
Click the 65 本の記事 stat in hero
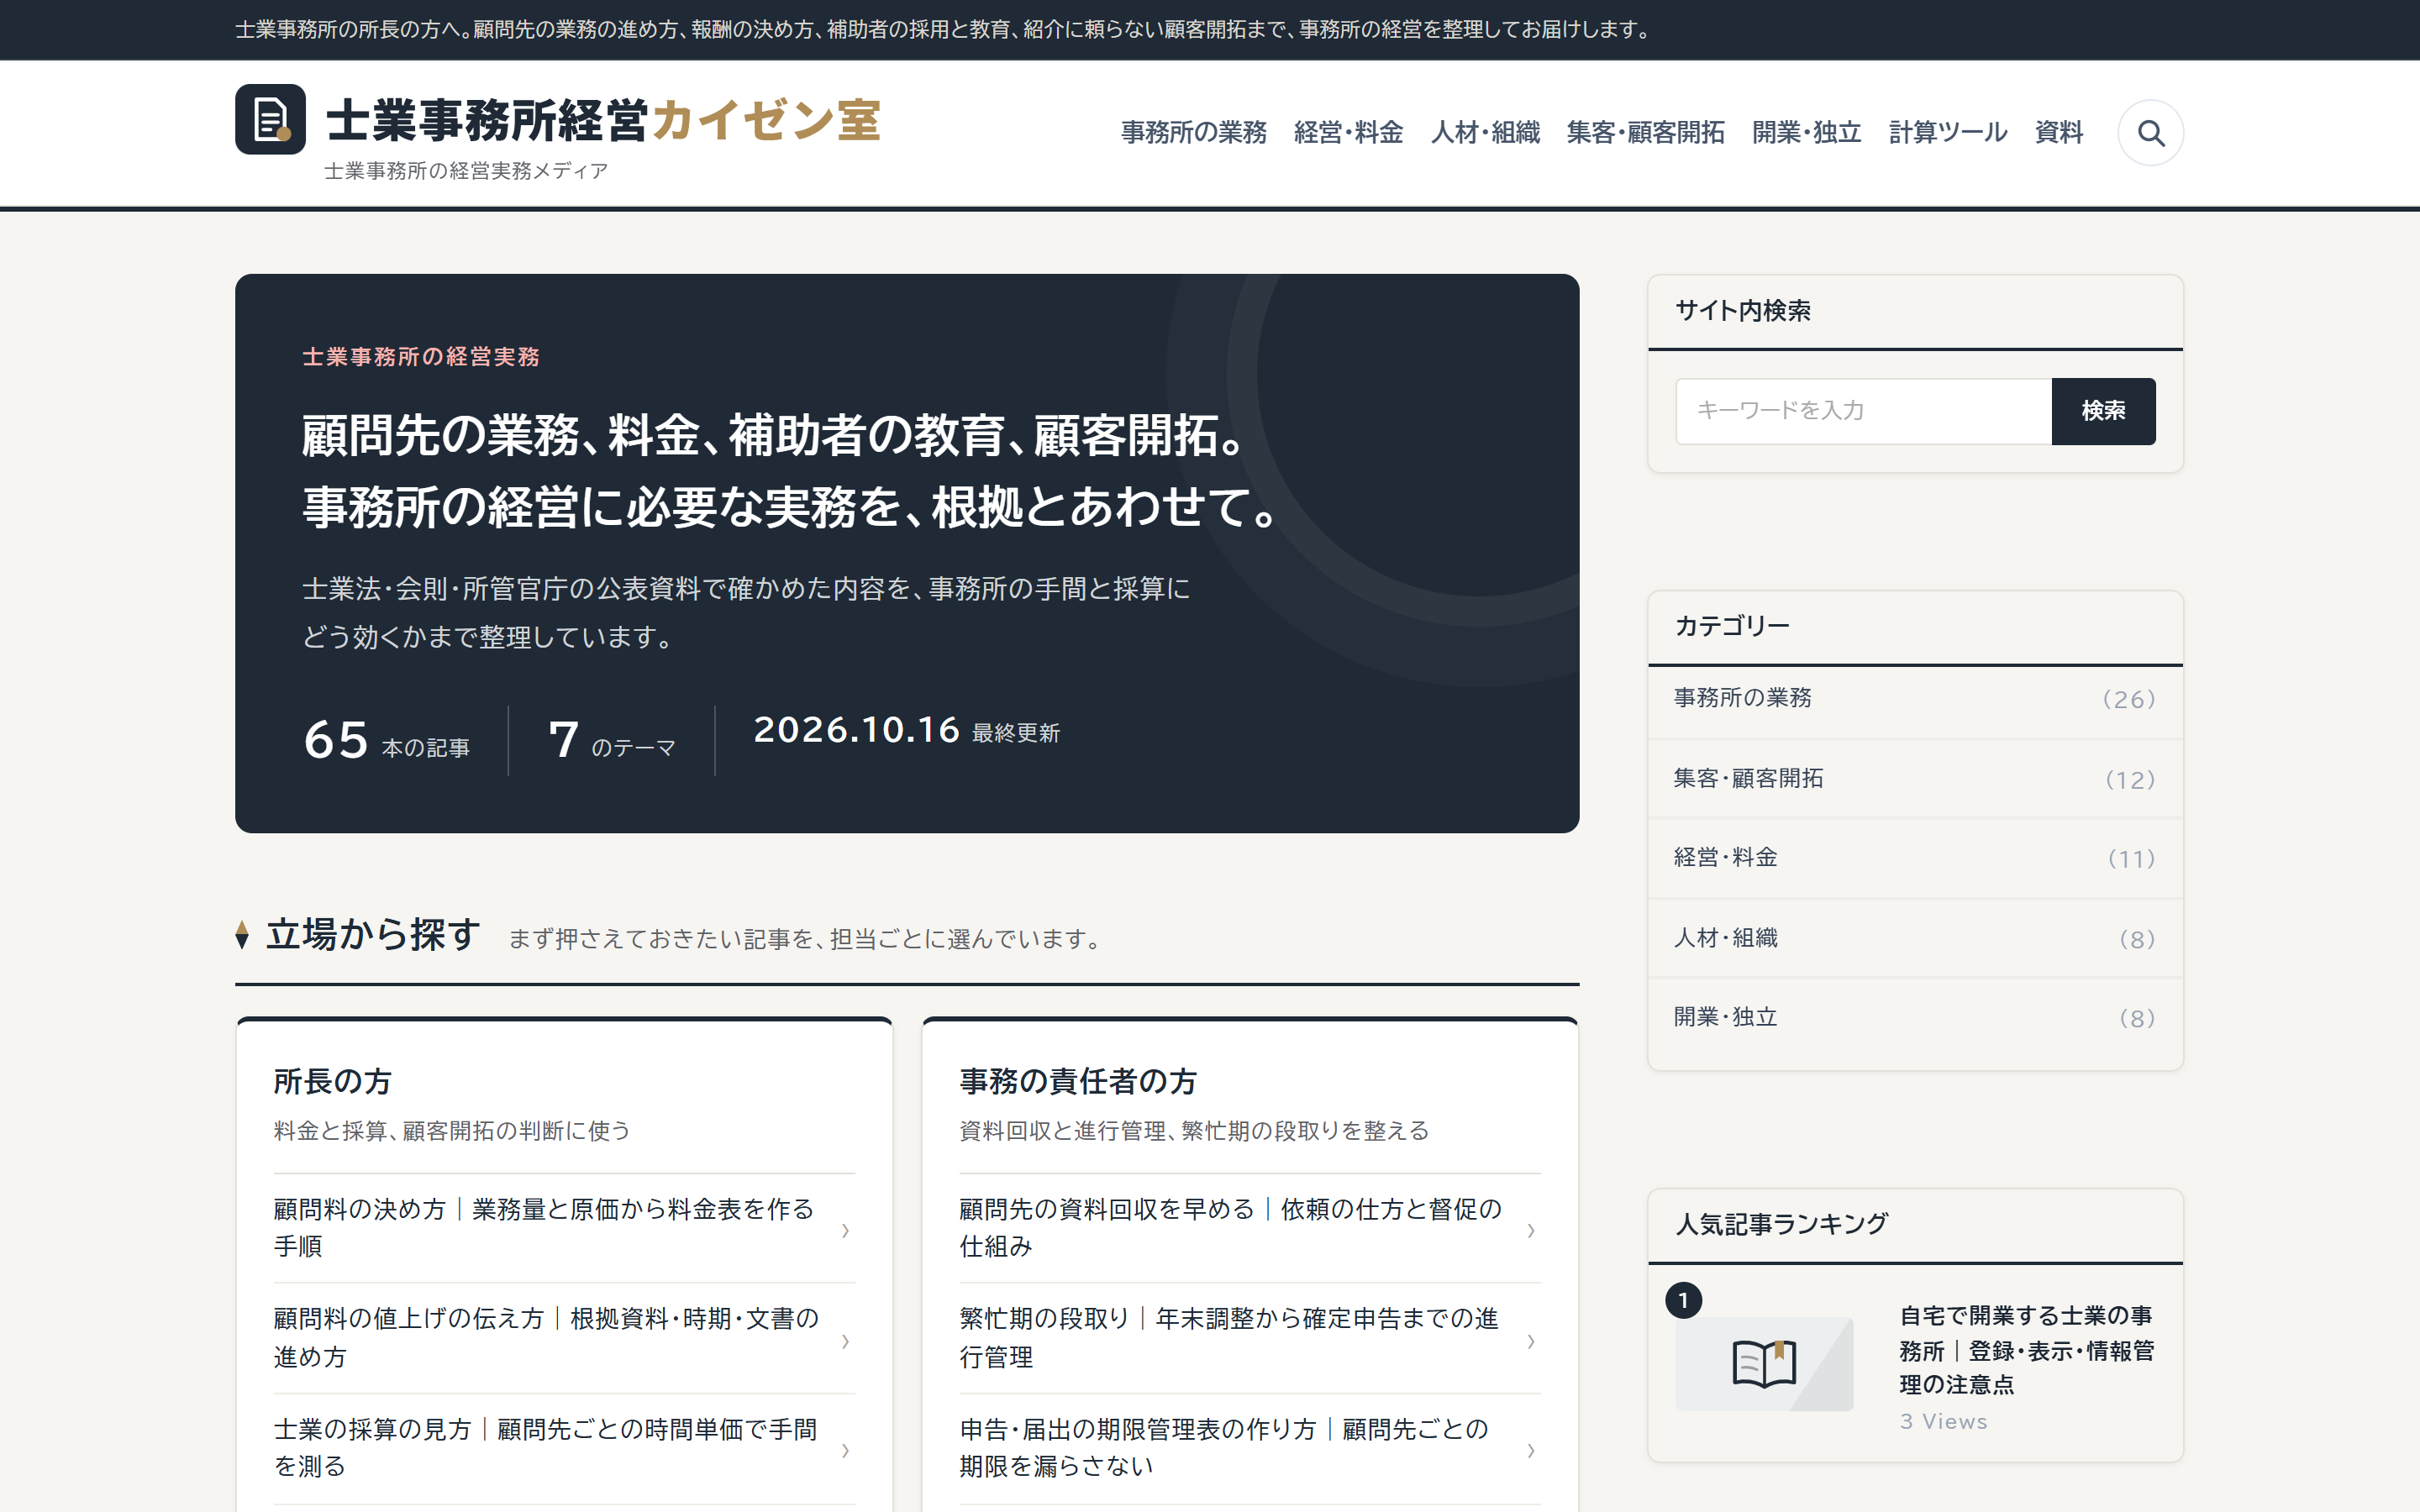pyautogui.click(x=386, y=740)
